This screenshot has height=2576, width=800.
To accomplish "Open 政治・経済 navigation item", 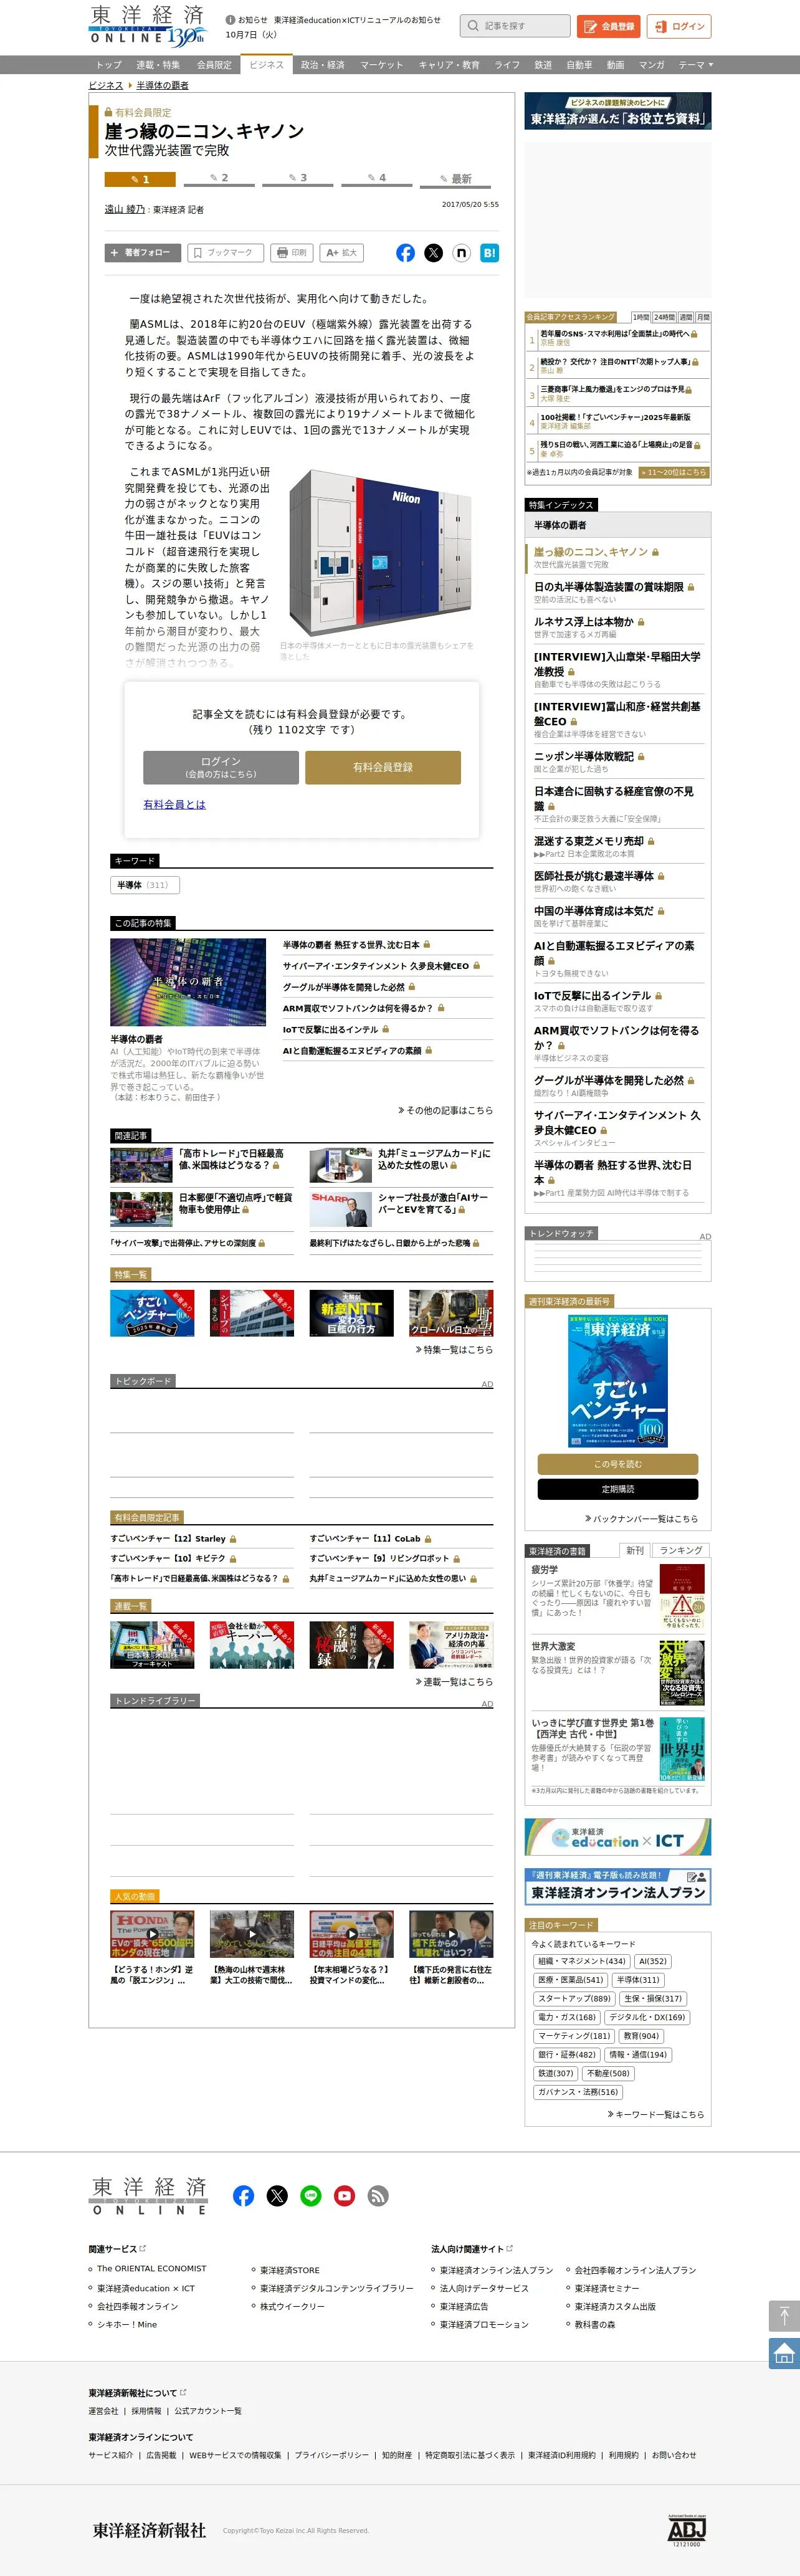I will tap(322, 65).
